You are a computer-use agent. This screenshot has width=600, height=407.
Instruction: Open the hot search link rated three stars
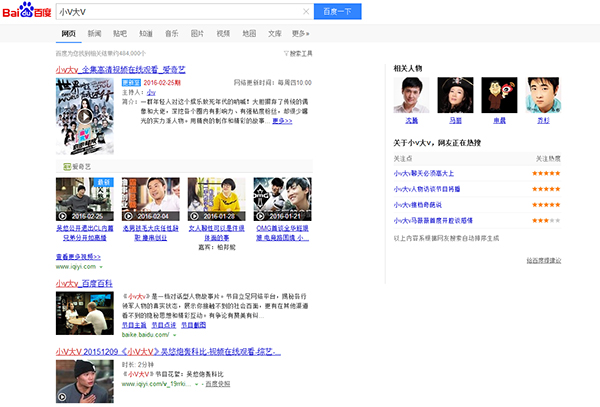pyautogui.click(x=433, y=220)
